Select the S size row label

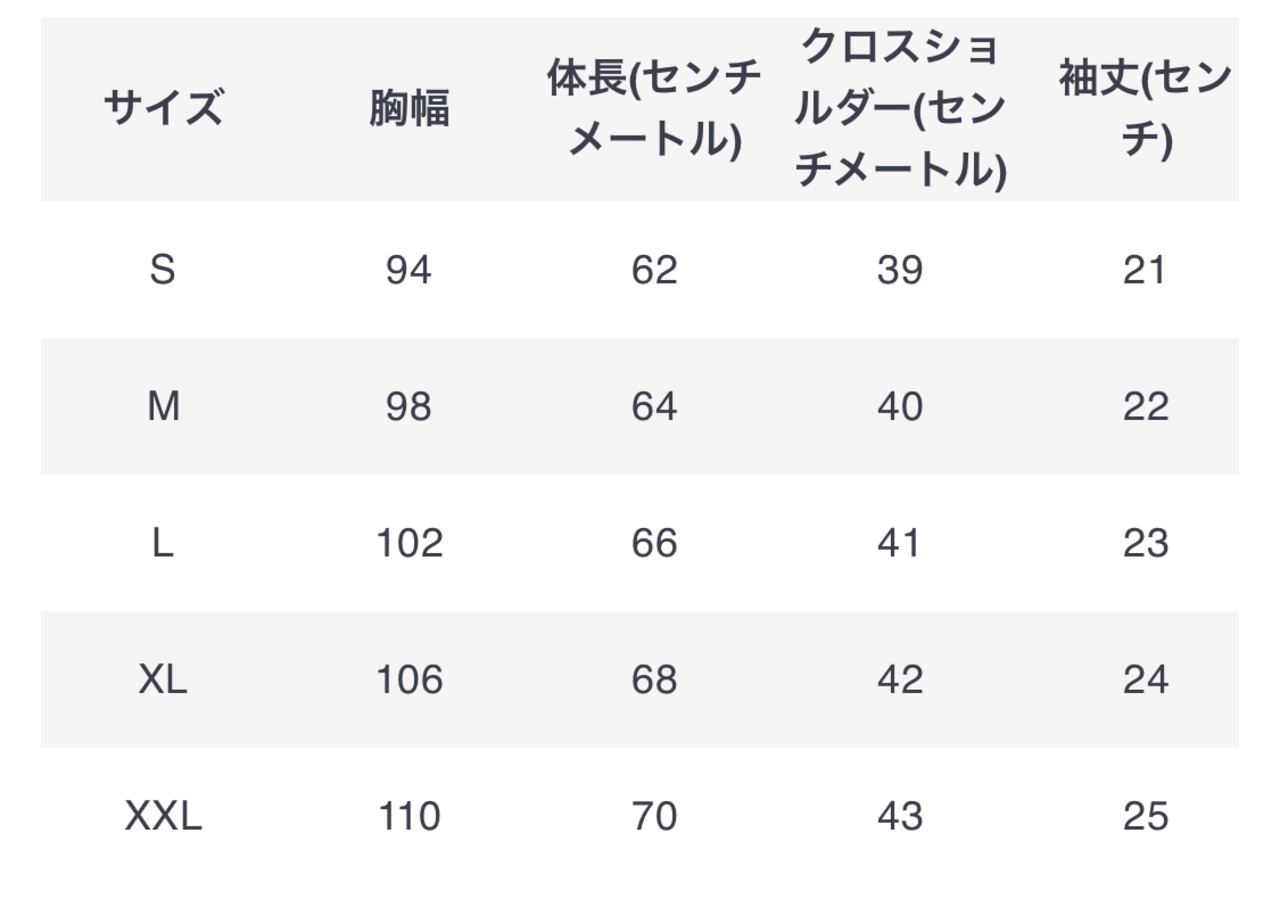pyautogui.click(x=163, y=270)
